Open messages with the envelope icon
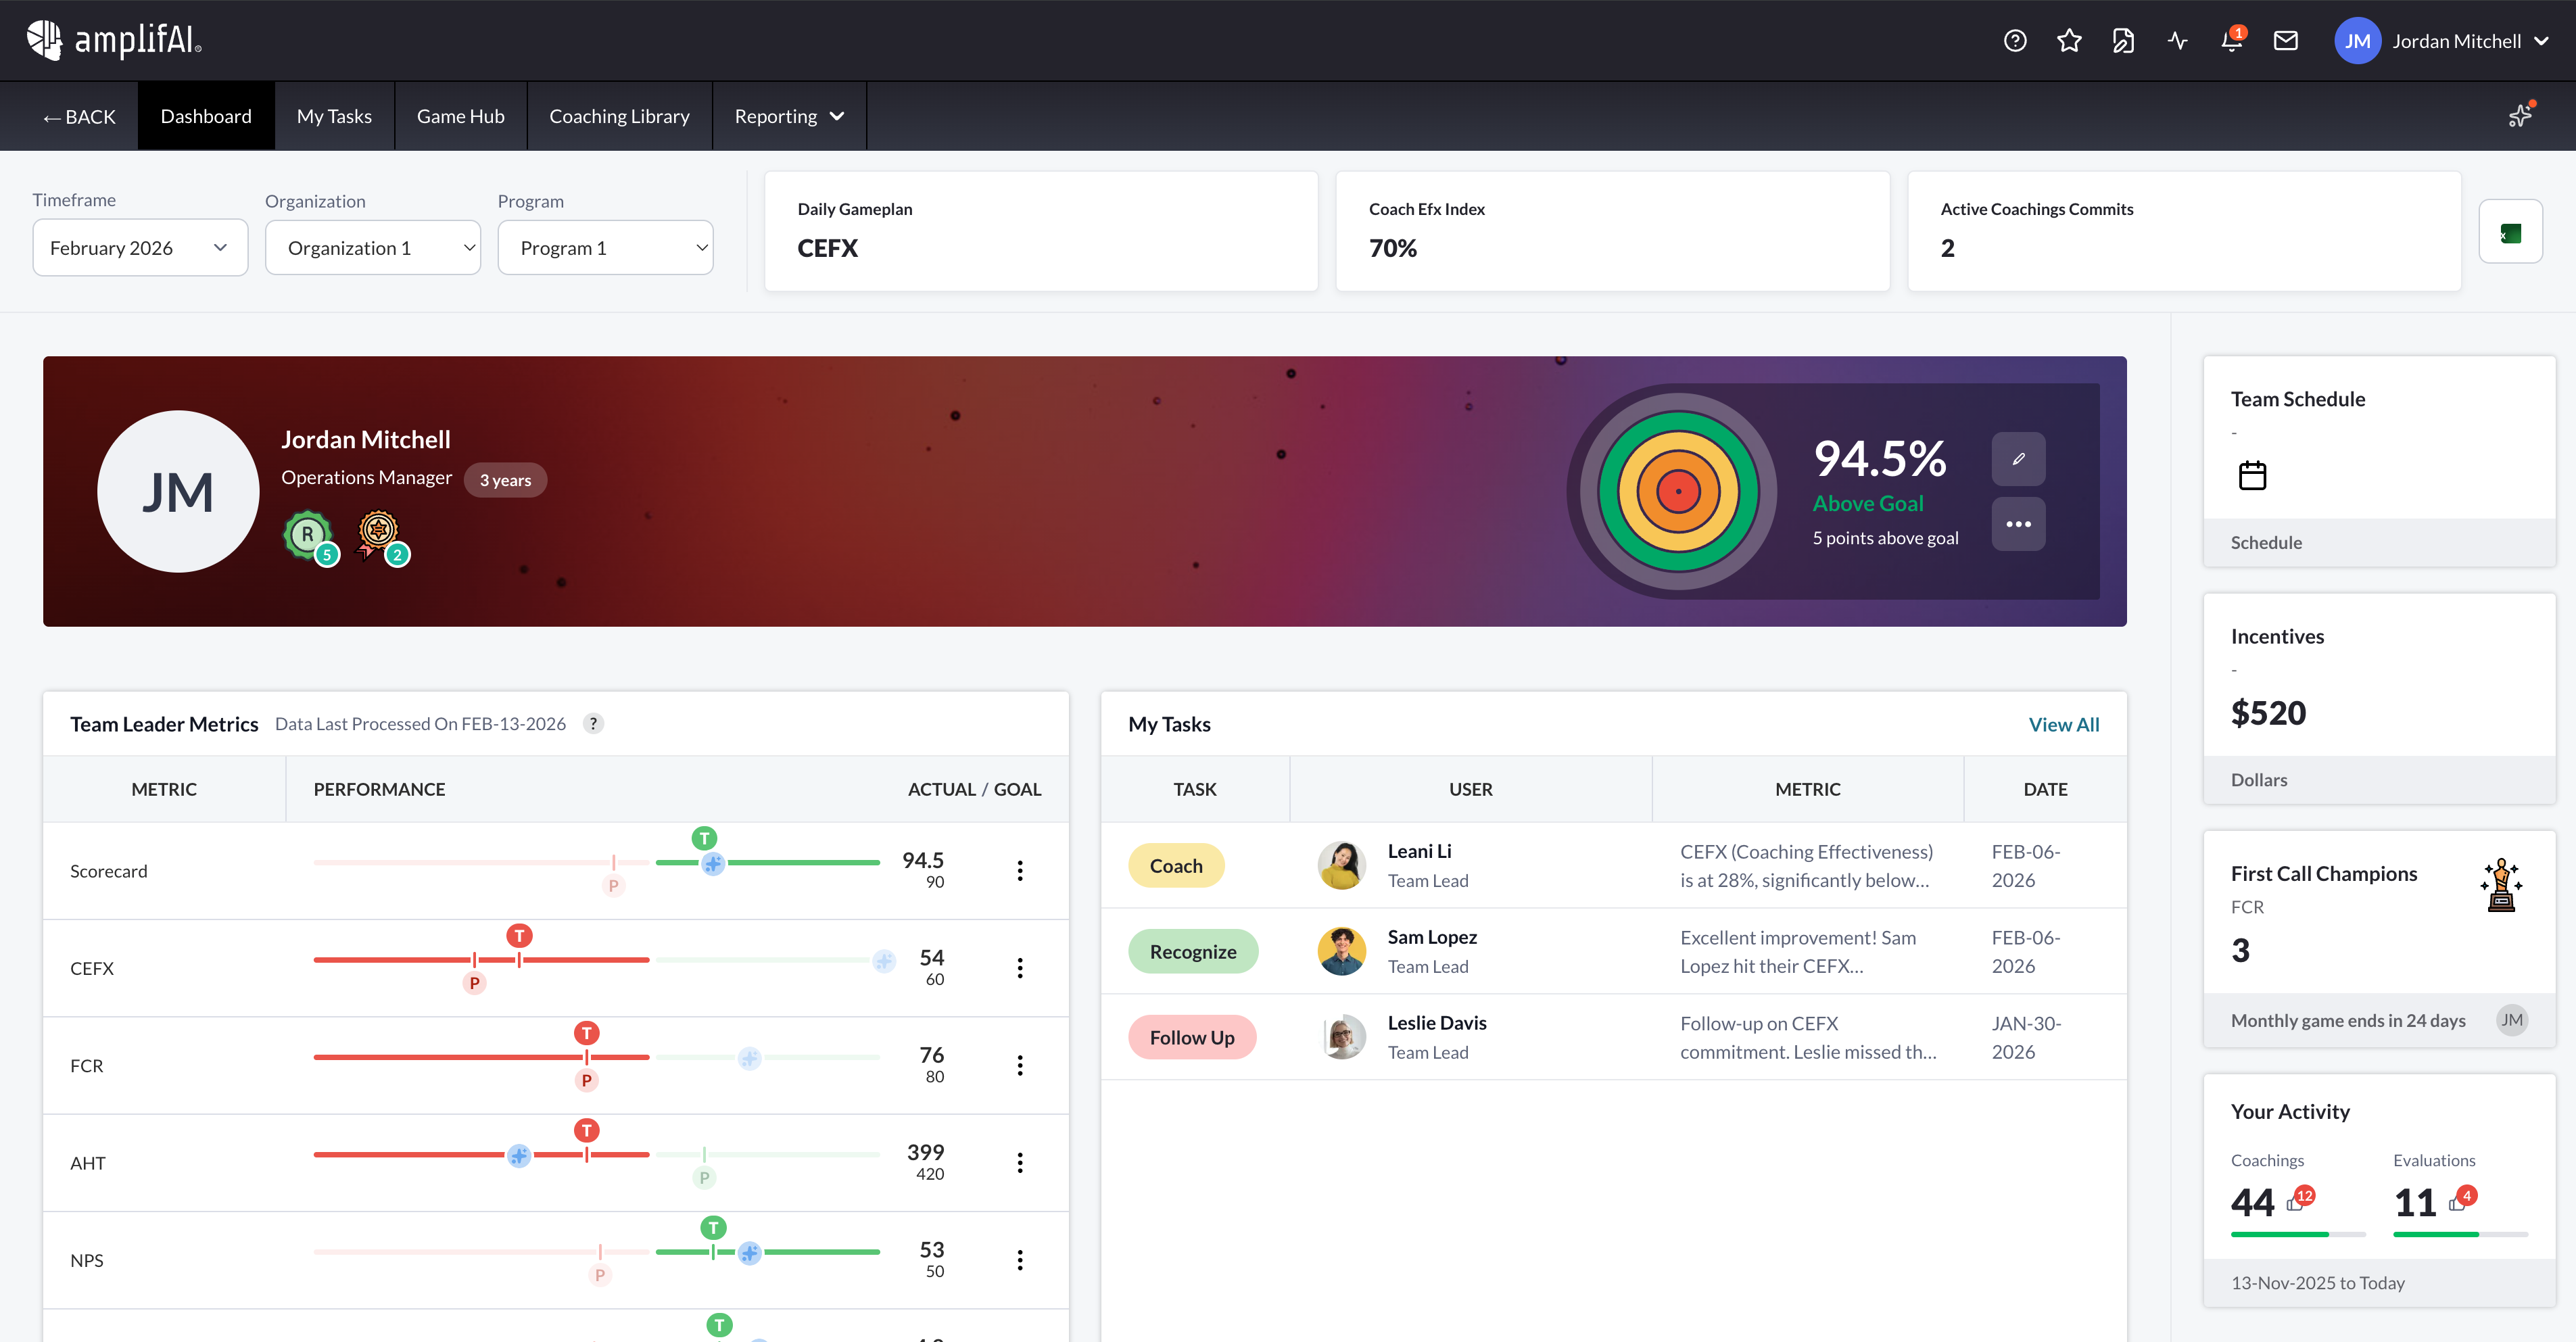This screenshot has width=2576, height=1342. 2287,40
